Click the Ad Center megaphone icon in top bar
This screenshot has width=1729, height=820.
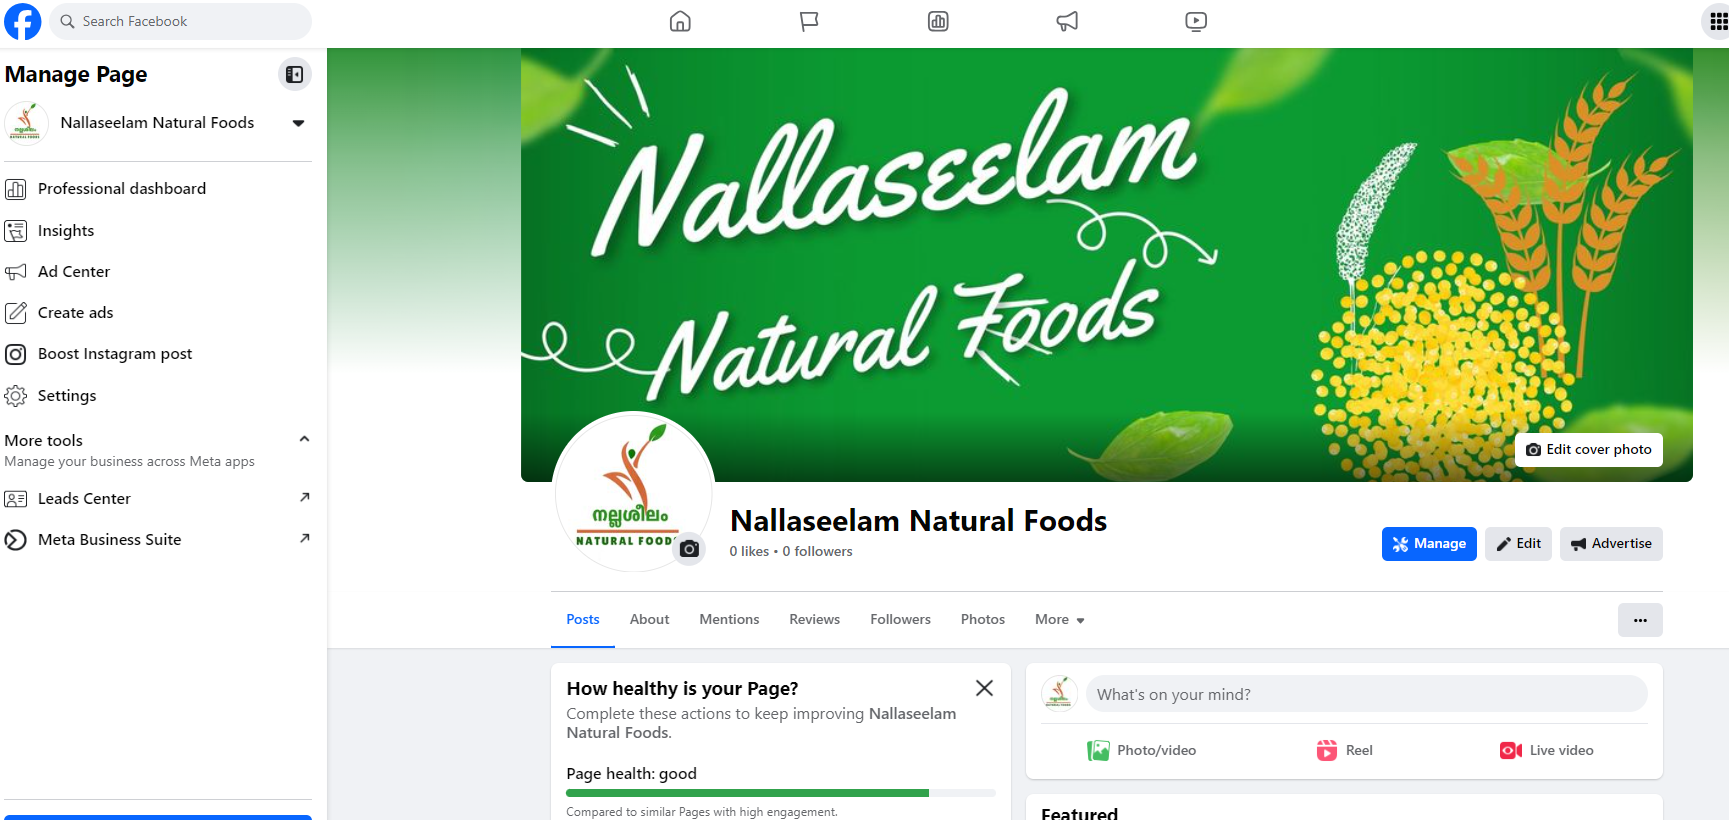1067,21
